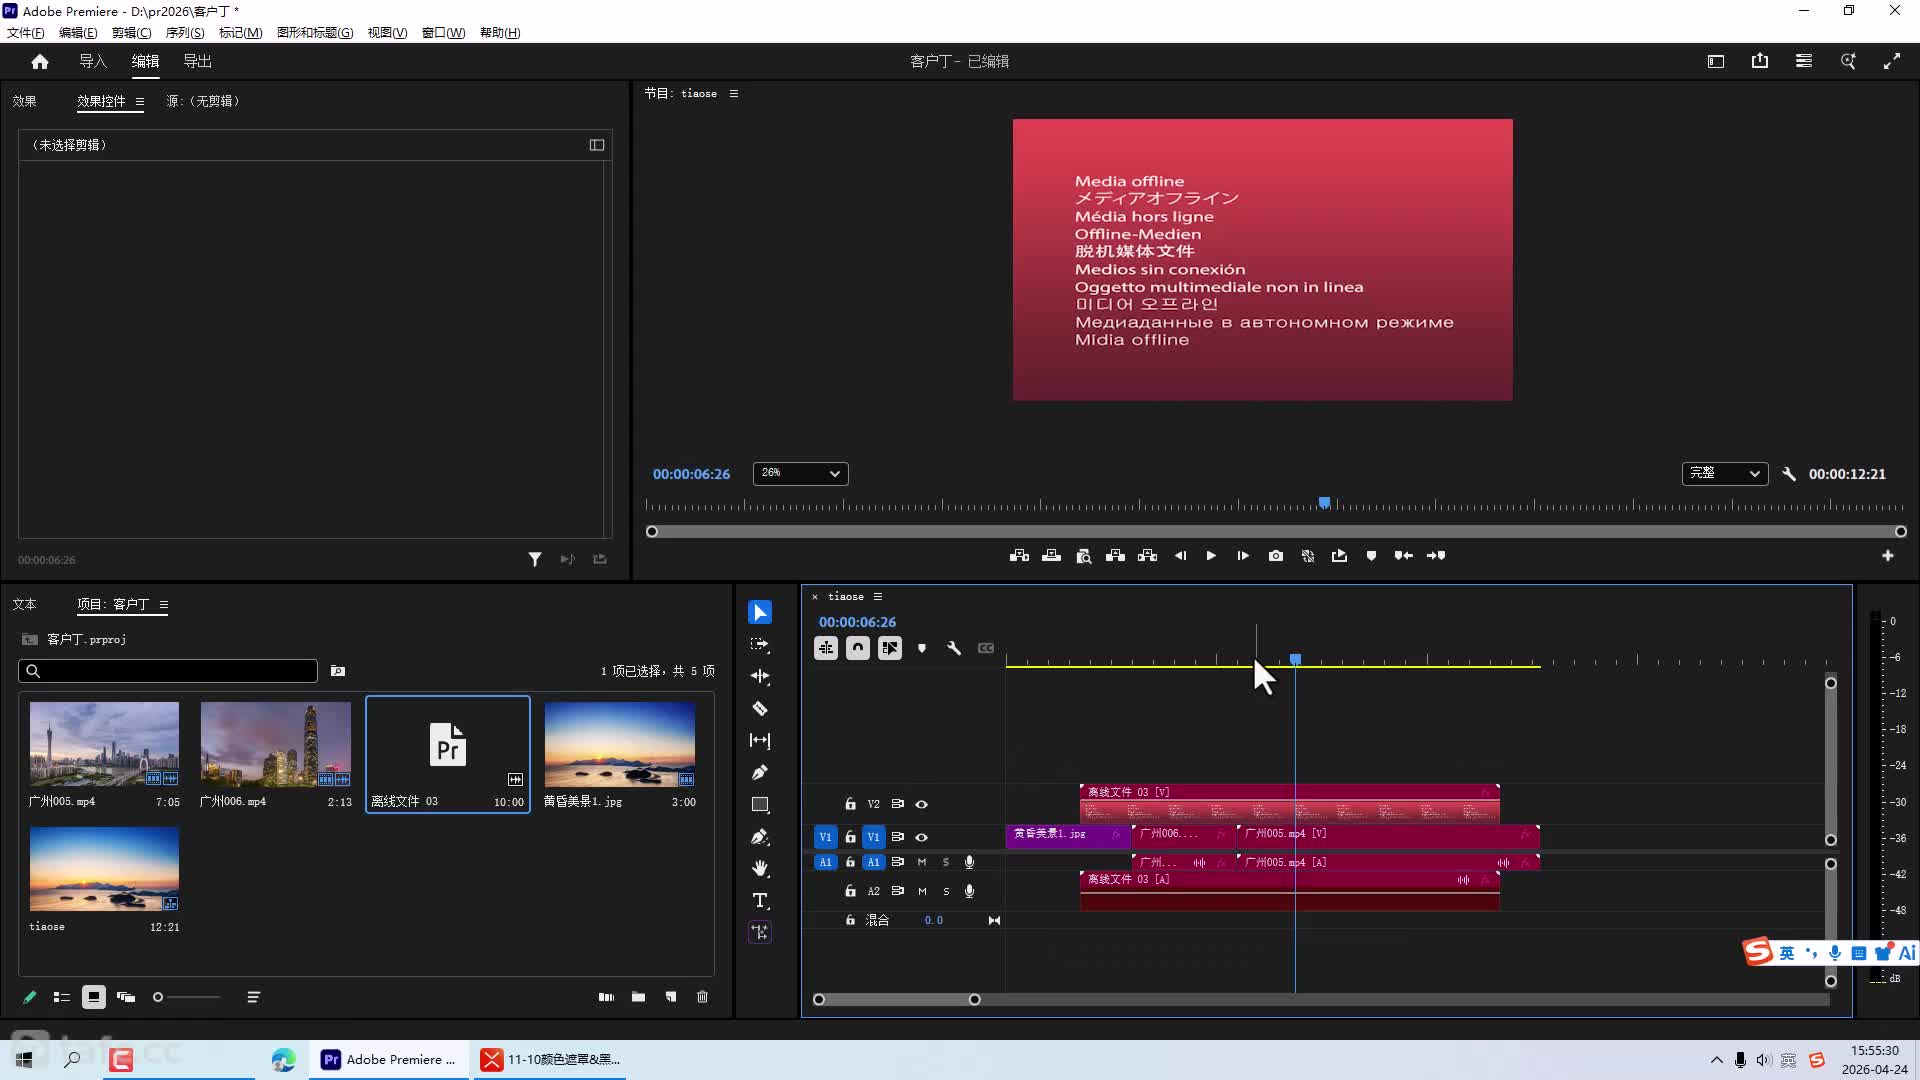Open 剪辑 menu
This screenshot has width=1920, height=1080.
132,33
